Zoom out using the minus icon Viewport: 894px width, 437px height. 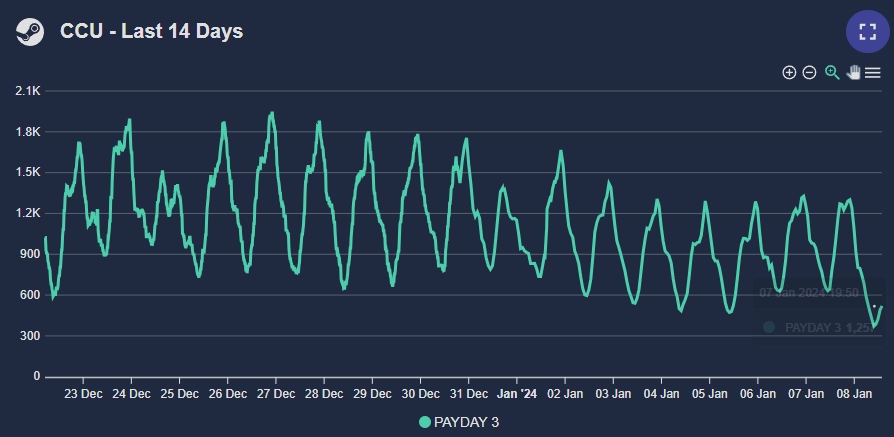pyautogui.click(x=810, y=72)
